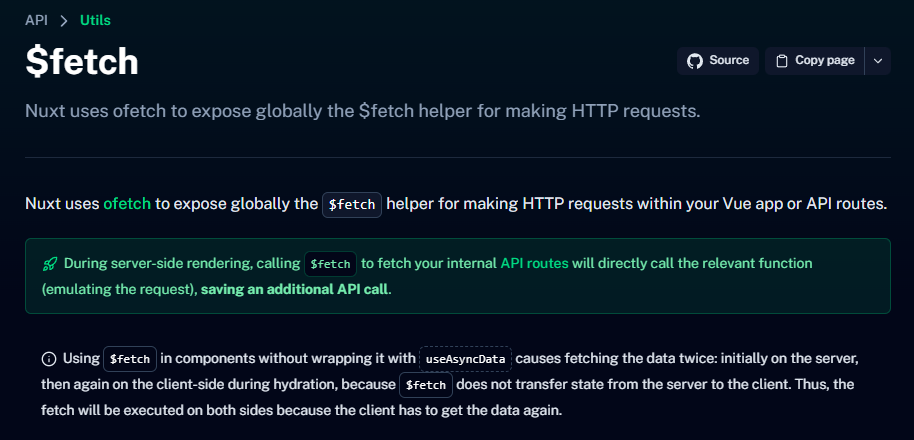The image size is (914, 440).
Task: Click the $fetch code badge in the intro sentence
Action: point(352,205)
